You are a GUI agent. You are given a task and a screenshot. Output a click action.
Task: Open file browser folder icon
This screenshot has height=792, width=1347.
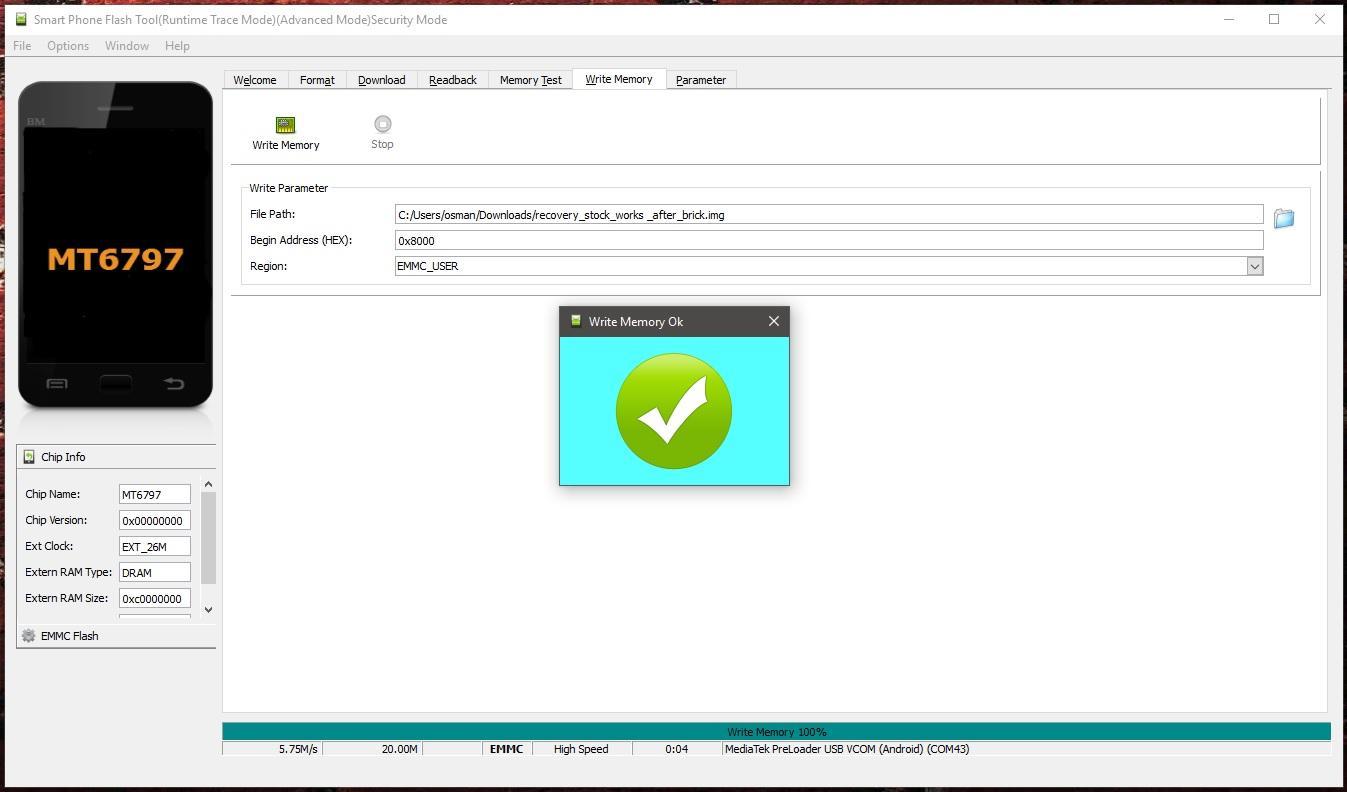point(1284,218)
